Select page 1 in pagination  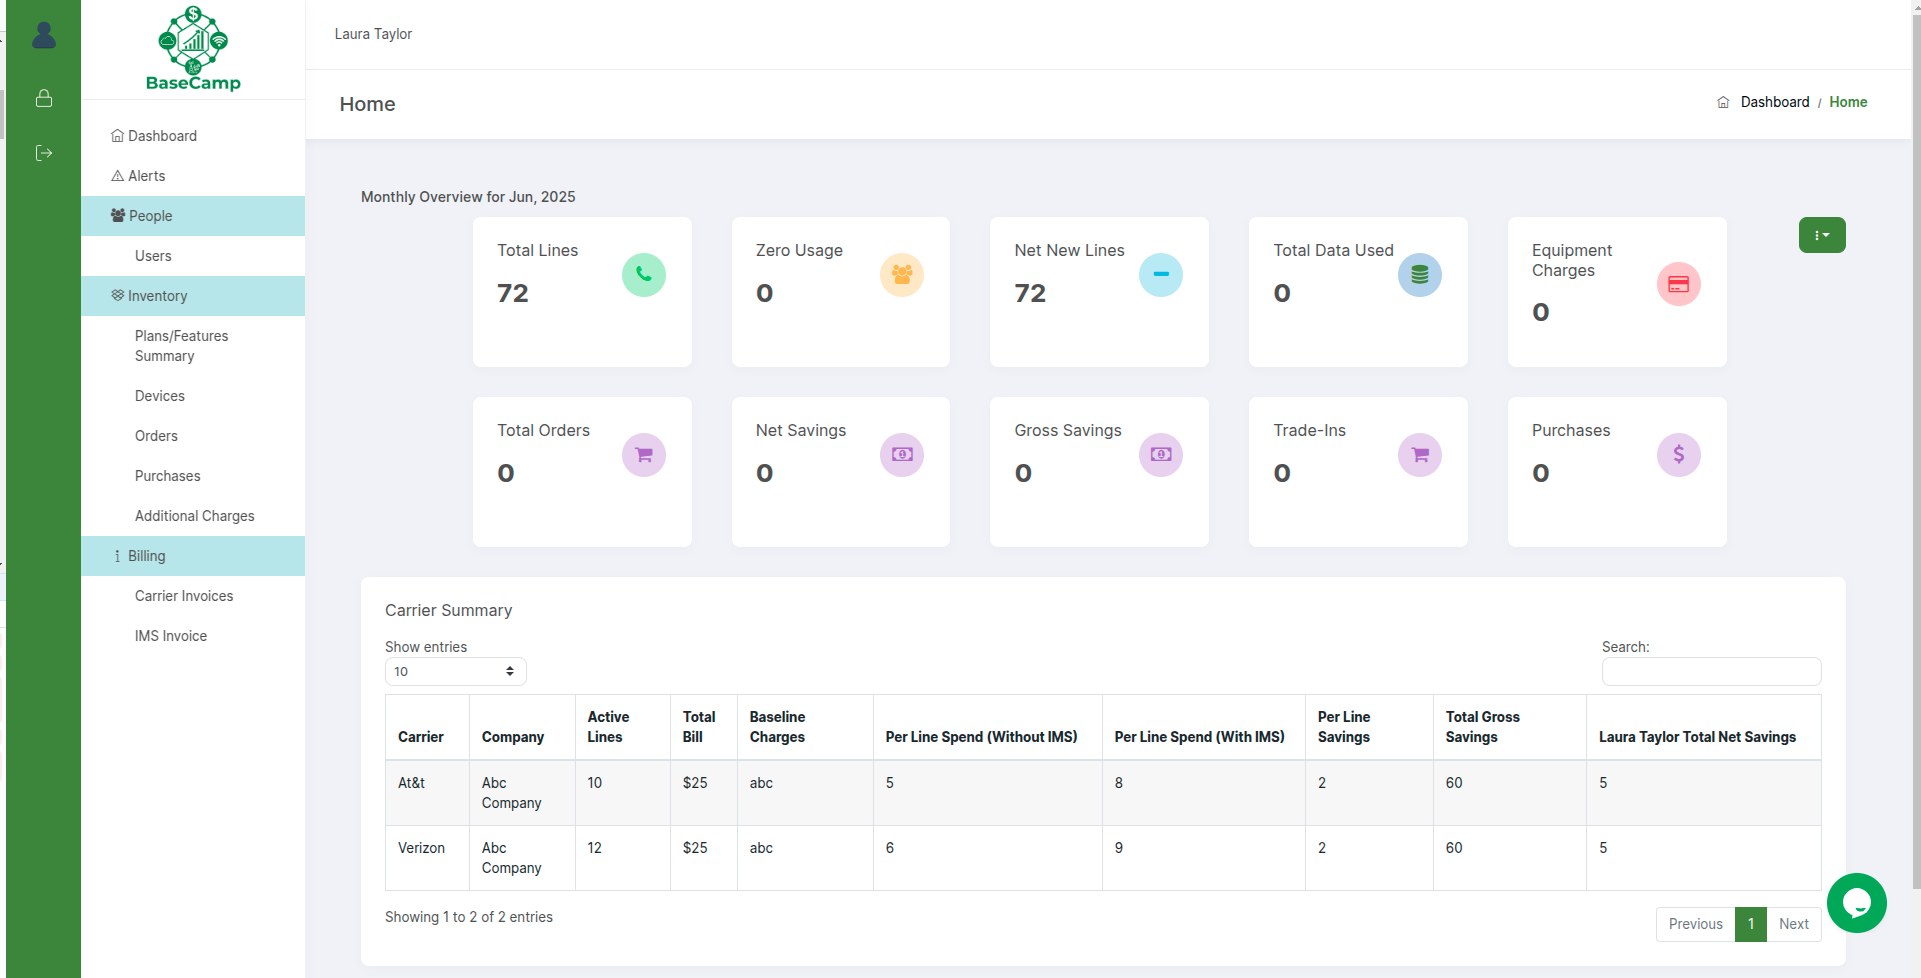click(x=1751, y=924)
